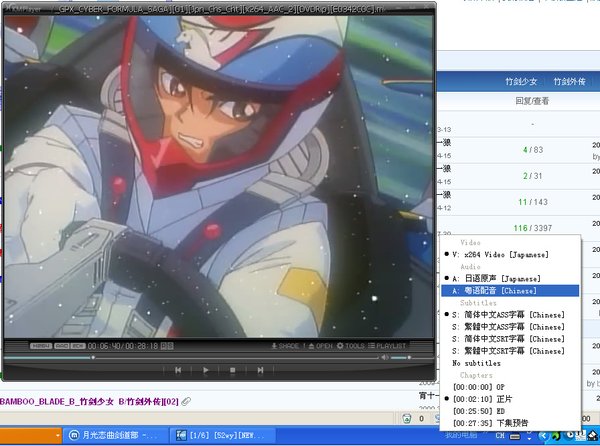Screen dimensions: 600x446
Task: Choose Simplified Chinese ASS subtitles
Action: coord(510,315)
